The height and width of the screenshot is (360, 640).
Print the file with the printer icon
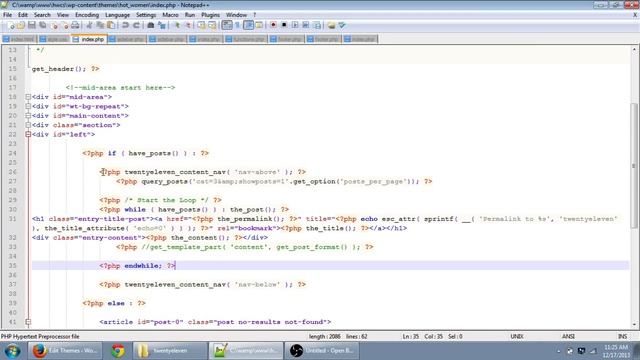[75, 25]
